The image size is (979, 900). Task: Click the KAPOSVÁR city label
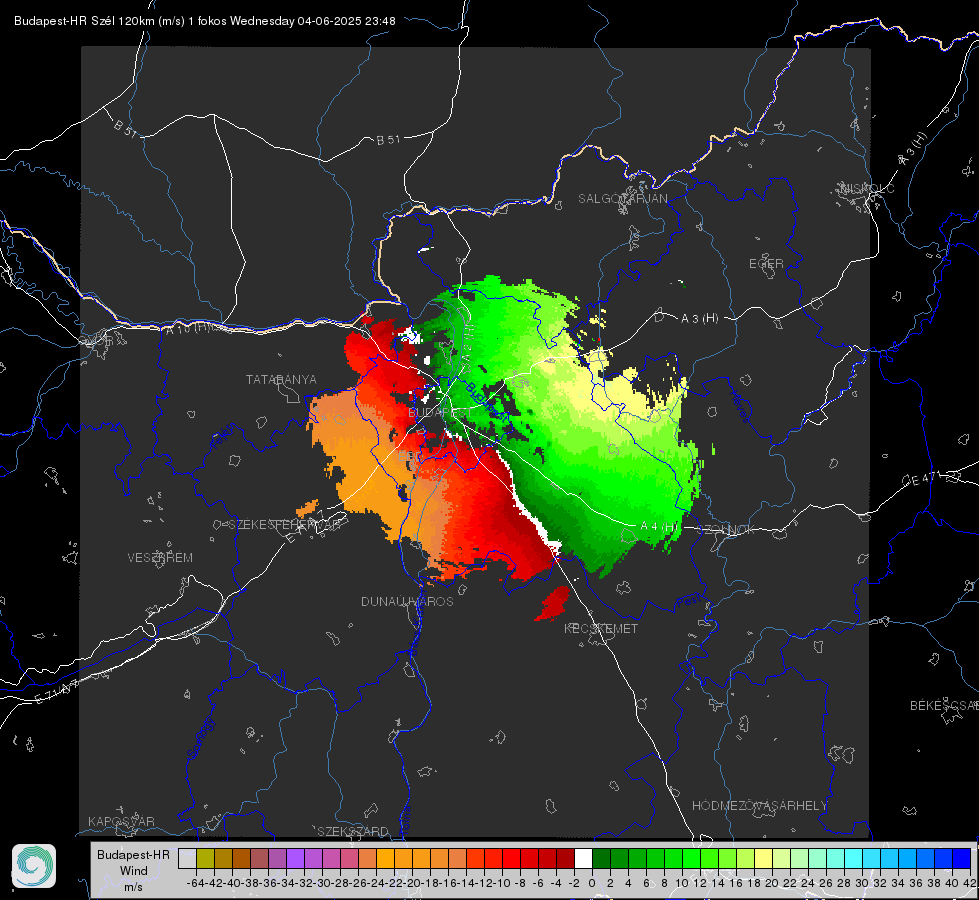121,821
